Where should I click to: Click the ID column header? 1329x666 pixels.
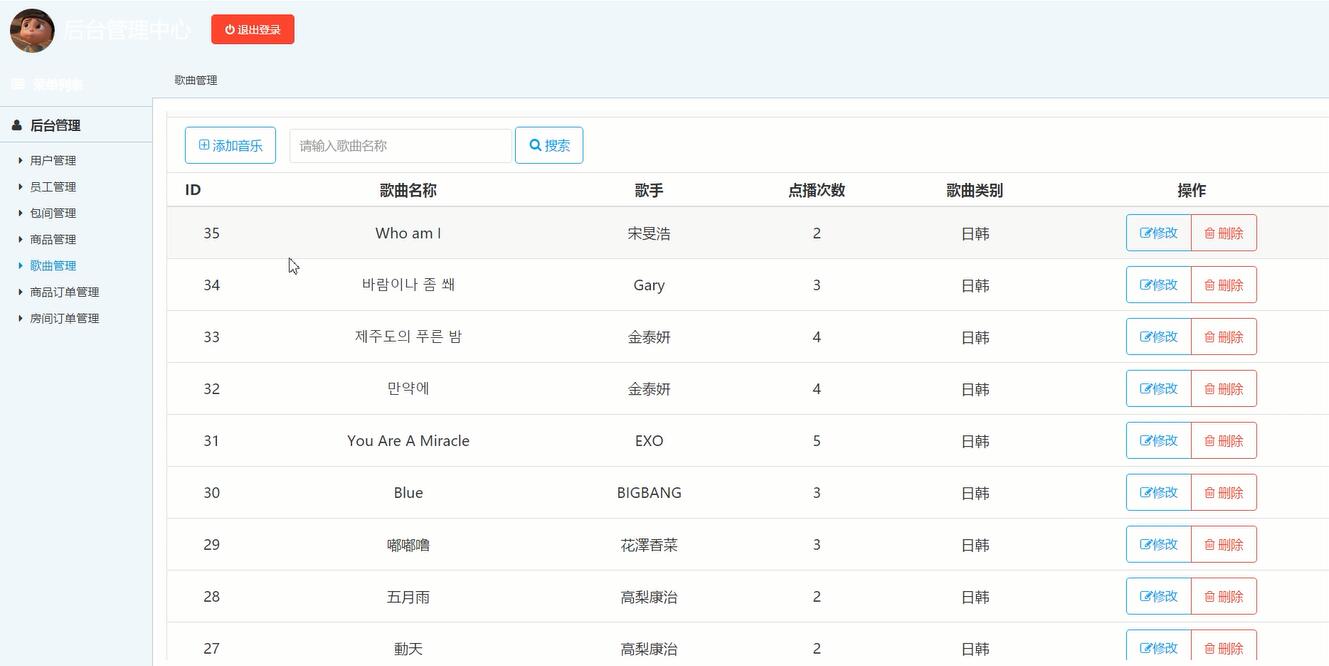tap(193, 190)
